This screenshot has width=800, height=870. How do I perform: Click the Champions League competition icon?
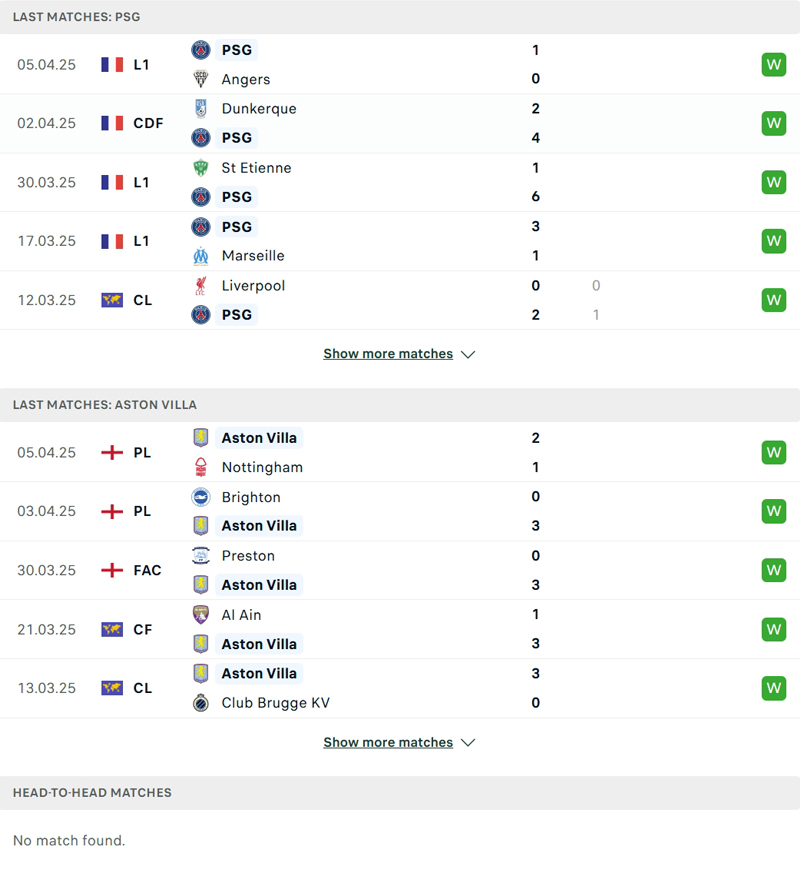pos(110,299)
